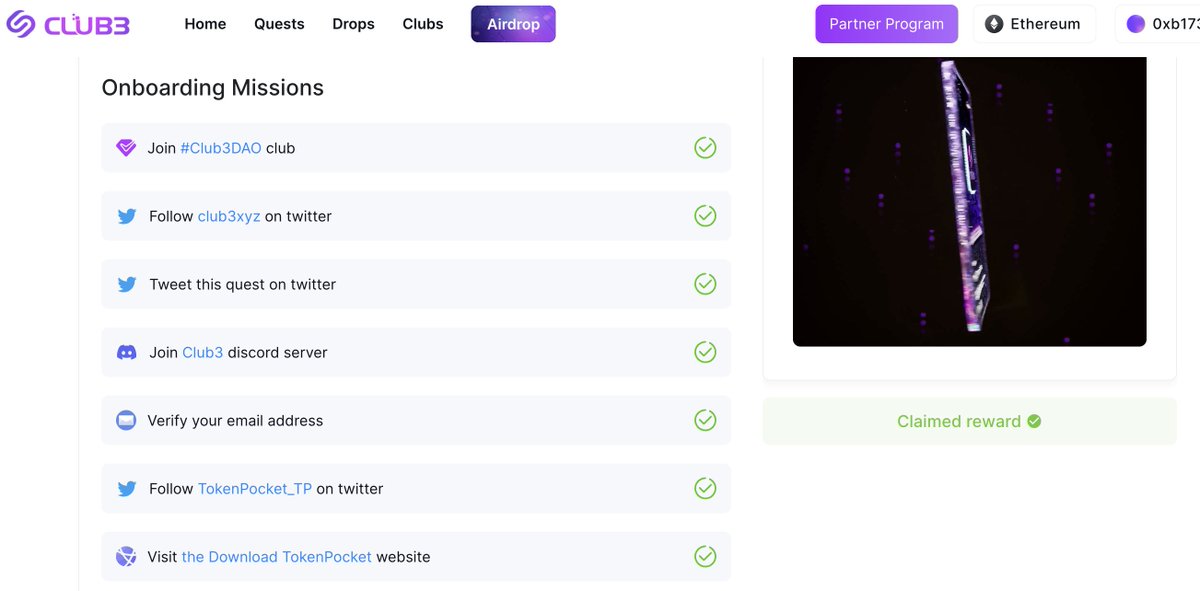Open the TokenPocket_TP Twitter link
1200x591 pixels.
(x=255, y=488)
